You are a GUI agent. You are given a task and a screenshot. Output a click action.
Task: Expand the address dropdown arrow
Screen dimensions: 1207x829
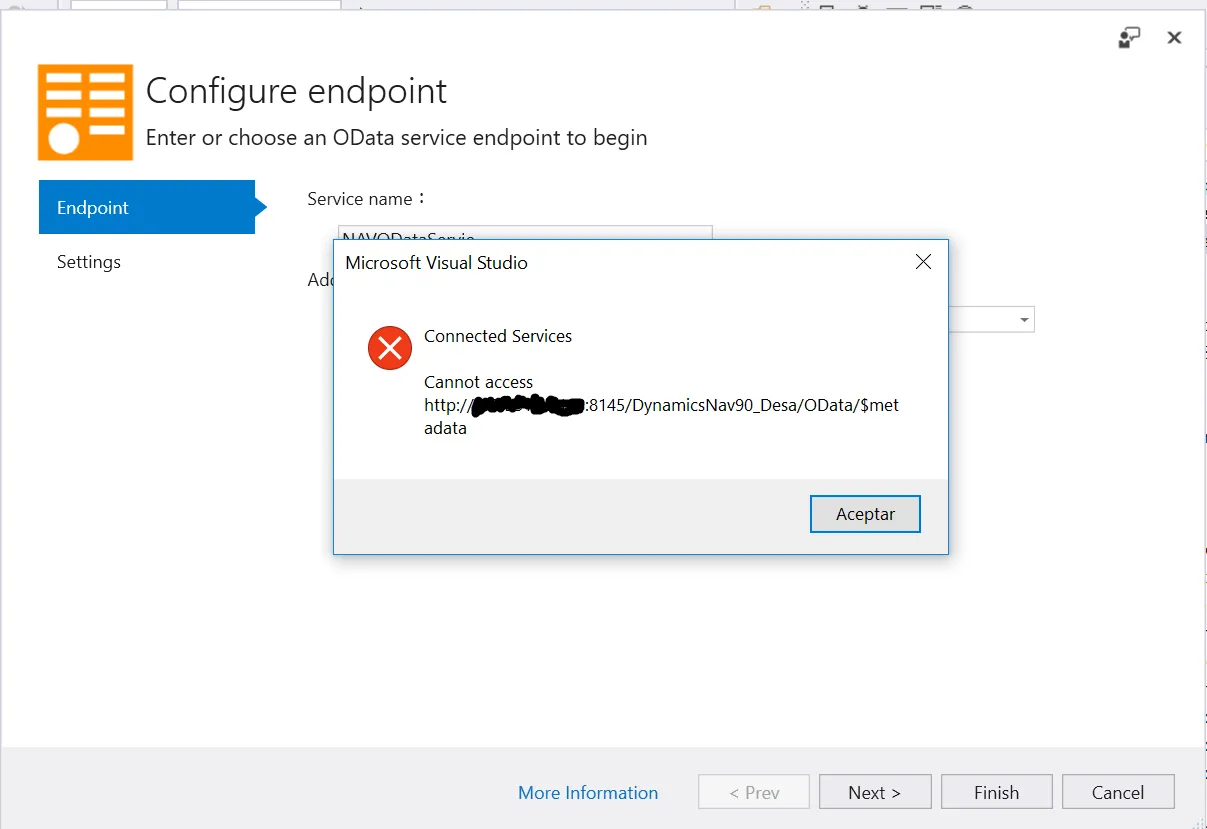(x=1024, y=320)
